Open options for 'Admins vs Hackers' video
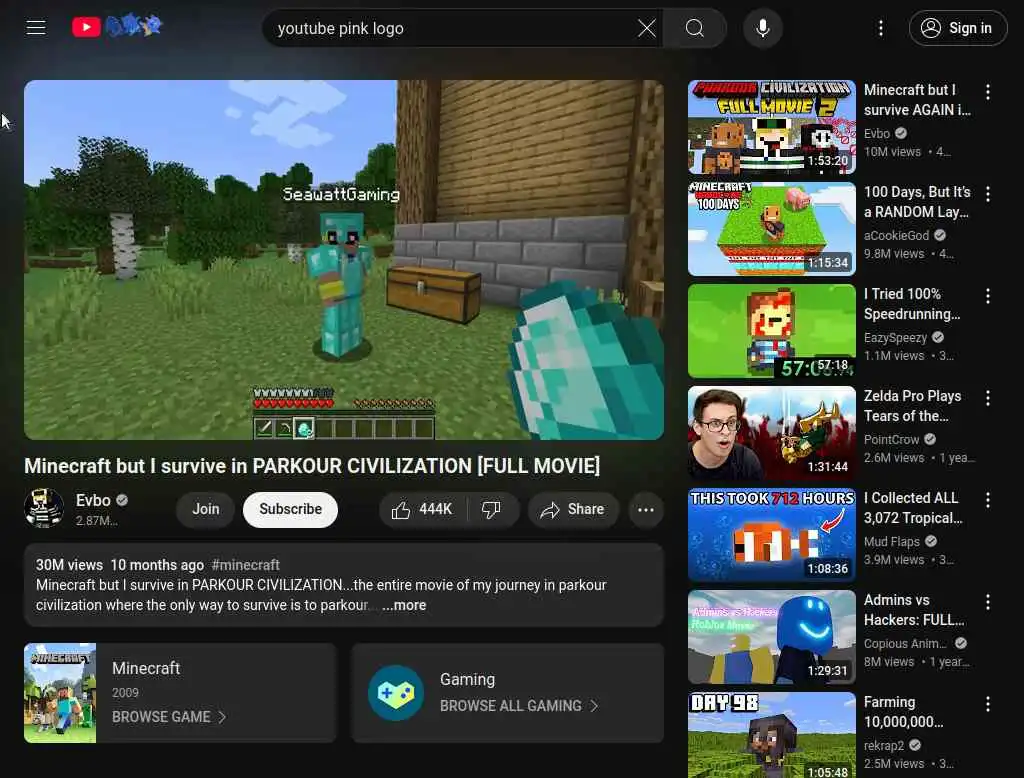This screenshot has height=778, width=1024. 988,602
